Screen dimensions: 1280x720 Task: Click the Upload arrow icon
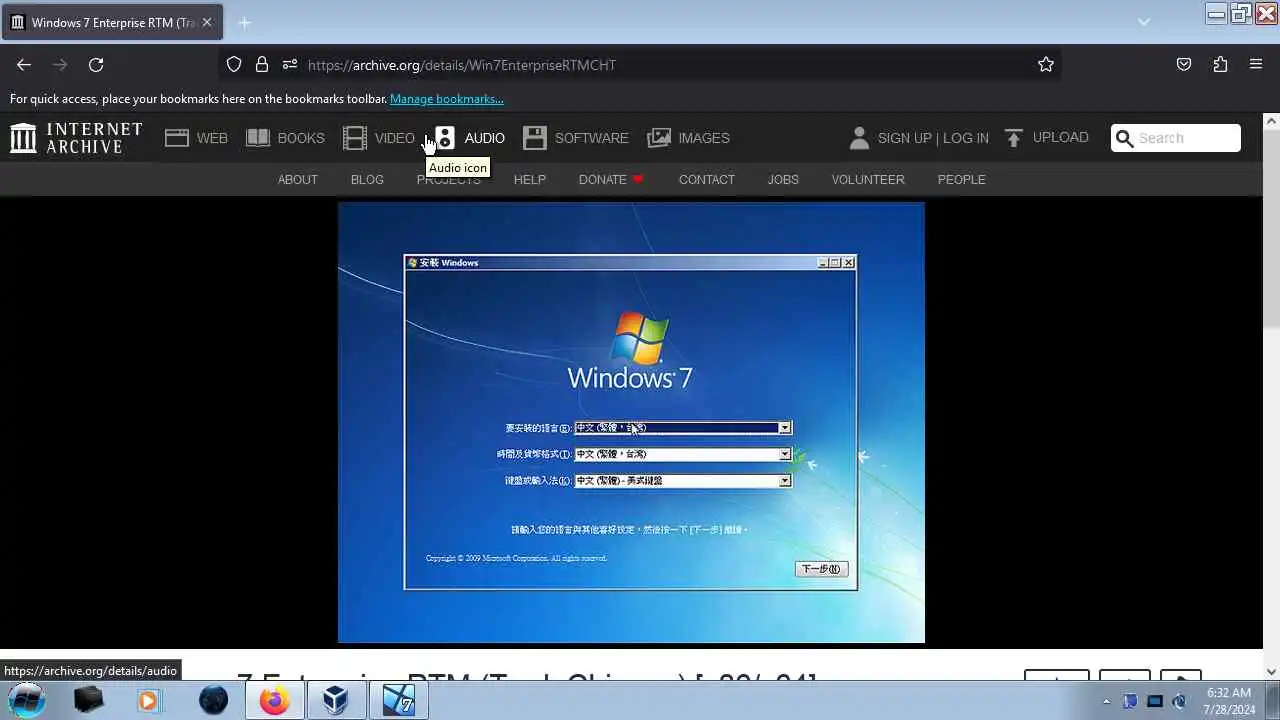click(1014, 138)
